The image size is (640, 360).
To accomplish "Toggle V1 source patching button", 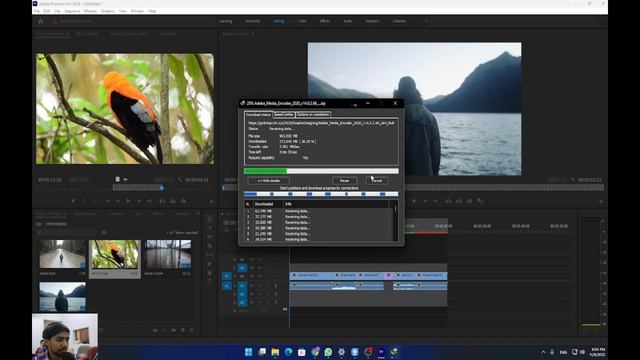I will click(227, 276).
